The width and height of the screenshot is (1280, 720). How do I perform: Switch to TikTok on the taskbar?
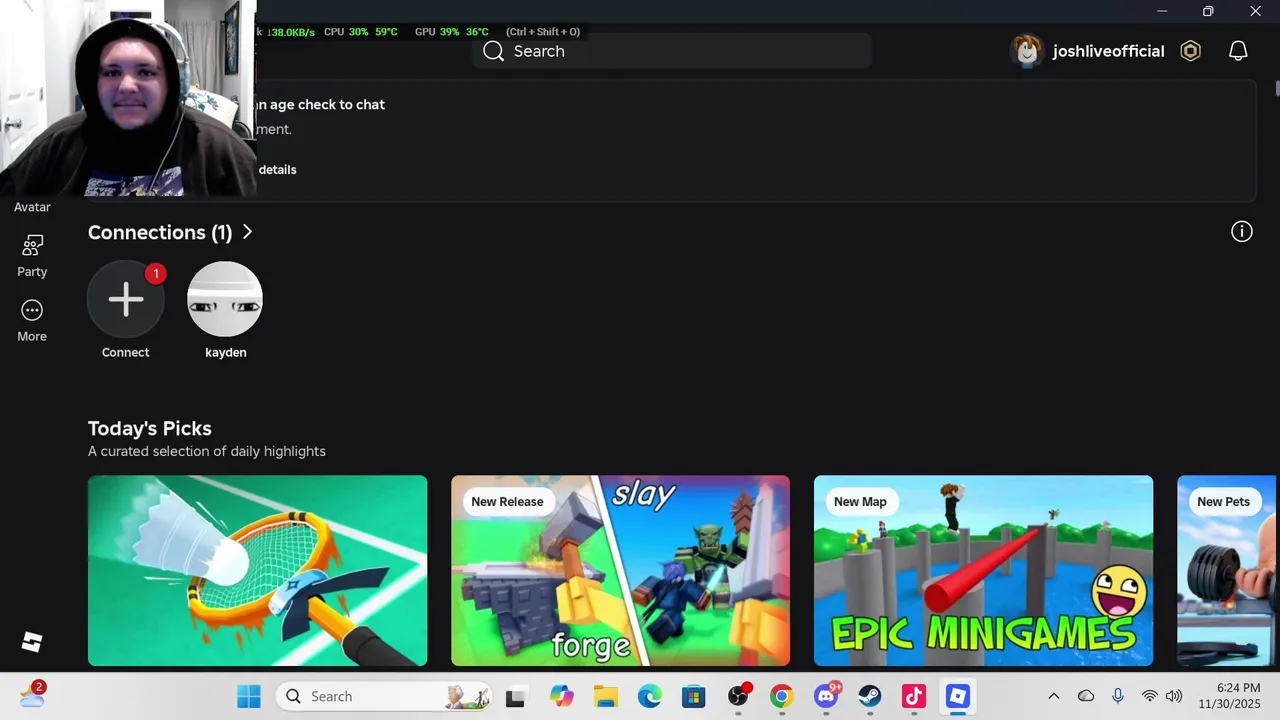pos(914,697)
